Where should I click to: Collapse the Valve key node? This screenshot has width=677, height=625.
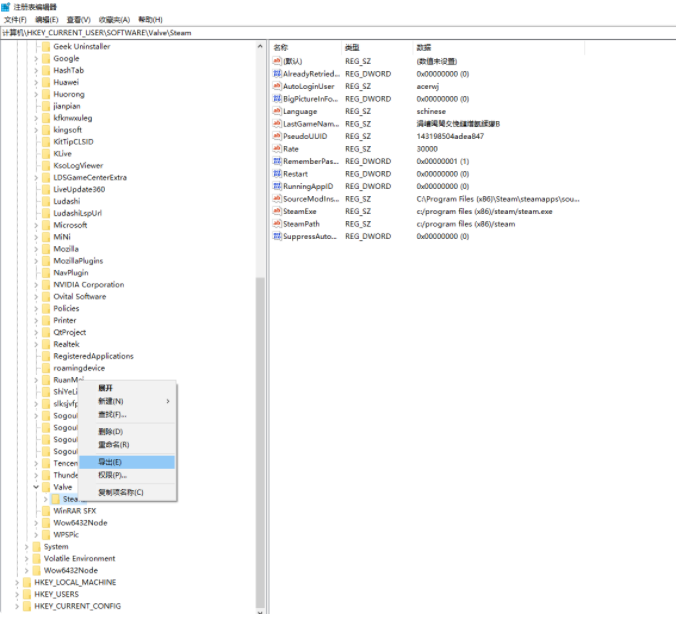click(36, 487)
